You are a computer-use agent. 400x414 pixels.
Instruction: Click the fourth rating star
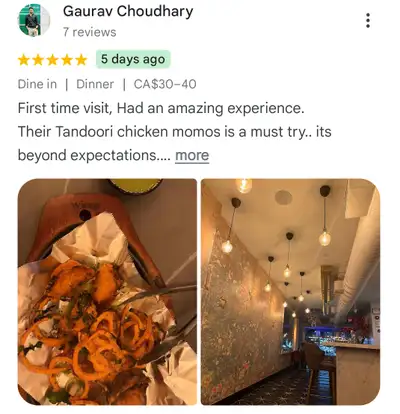[67, 60]
